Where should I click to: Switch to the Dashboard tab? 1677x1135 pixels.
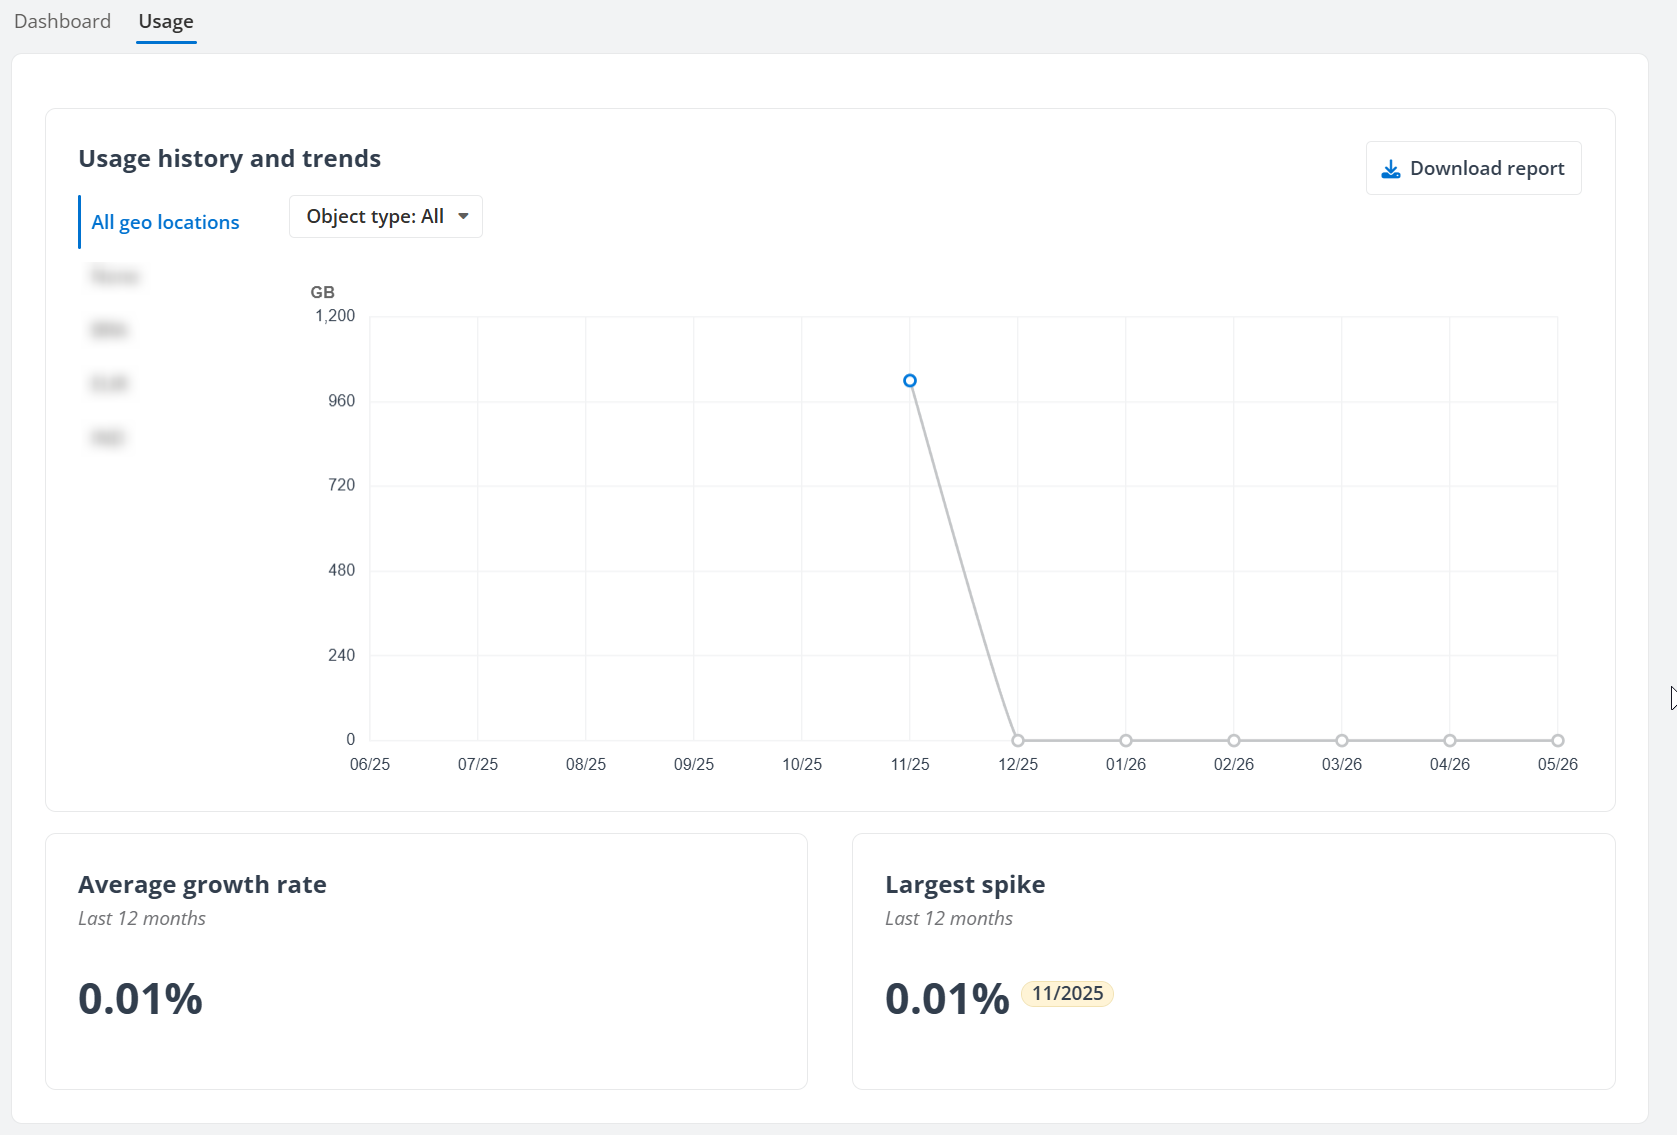point(62,21)
